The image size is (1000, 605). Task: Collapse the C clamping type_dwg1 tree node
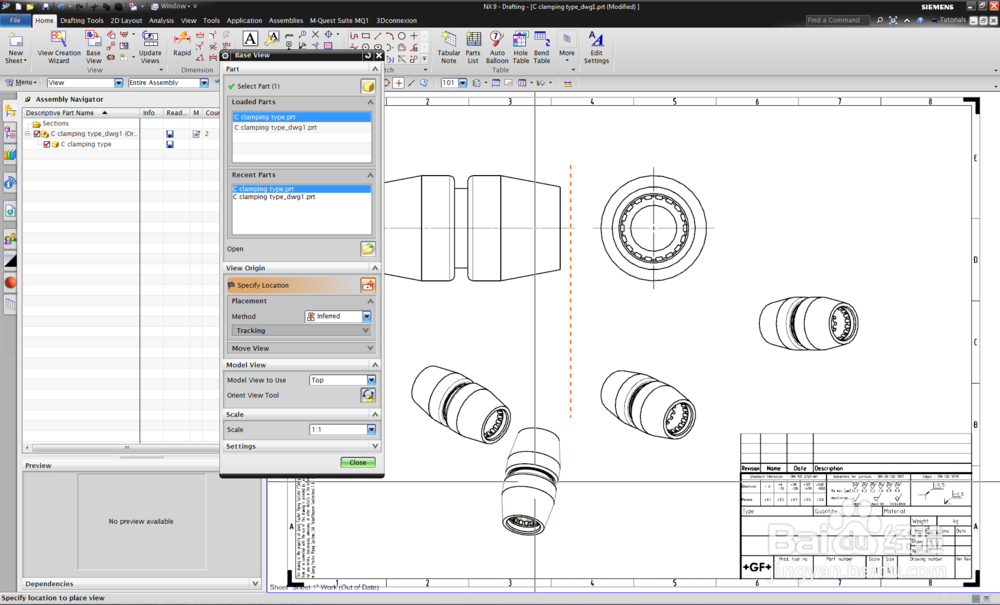(x=28, y=134)
